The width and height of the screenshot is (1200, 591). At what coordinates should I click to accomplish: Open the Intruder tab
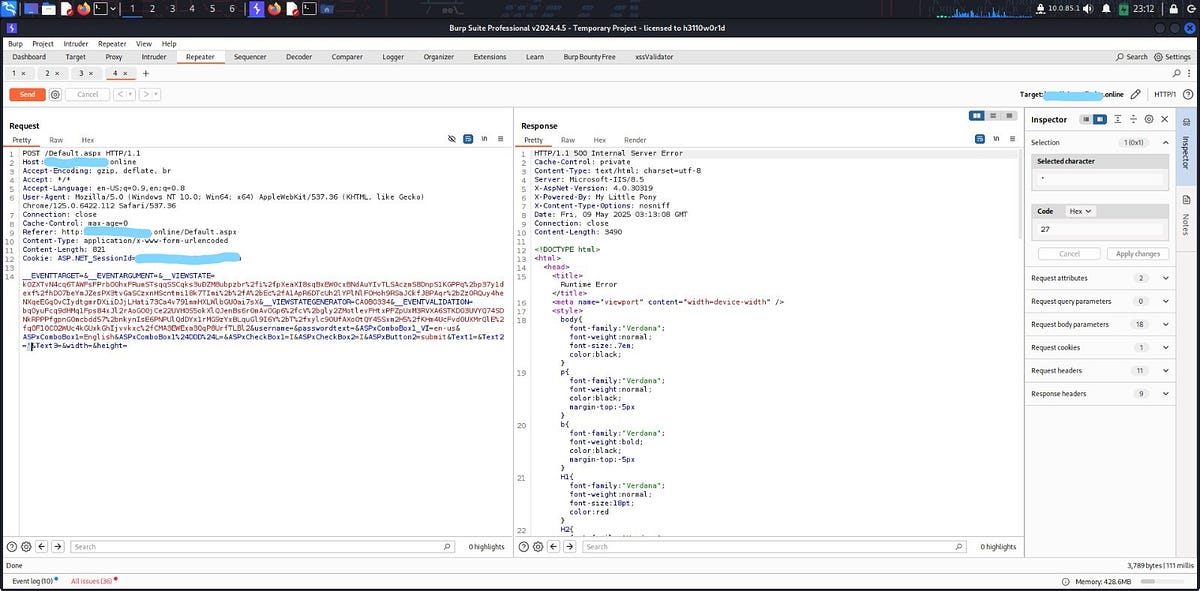tap(154, 57)
